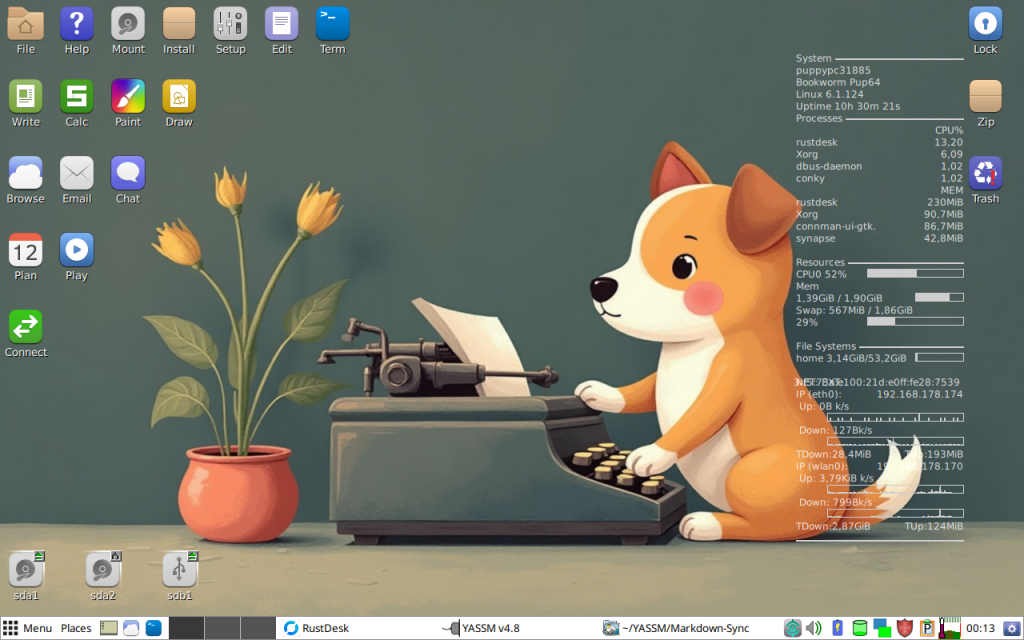Screen dimensions: 1024x640
Task: Select the sda1 drive icon
Action: [x=25, y=569]
